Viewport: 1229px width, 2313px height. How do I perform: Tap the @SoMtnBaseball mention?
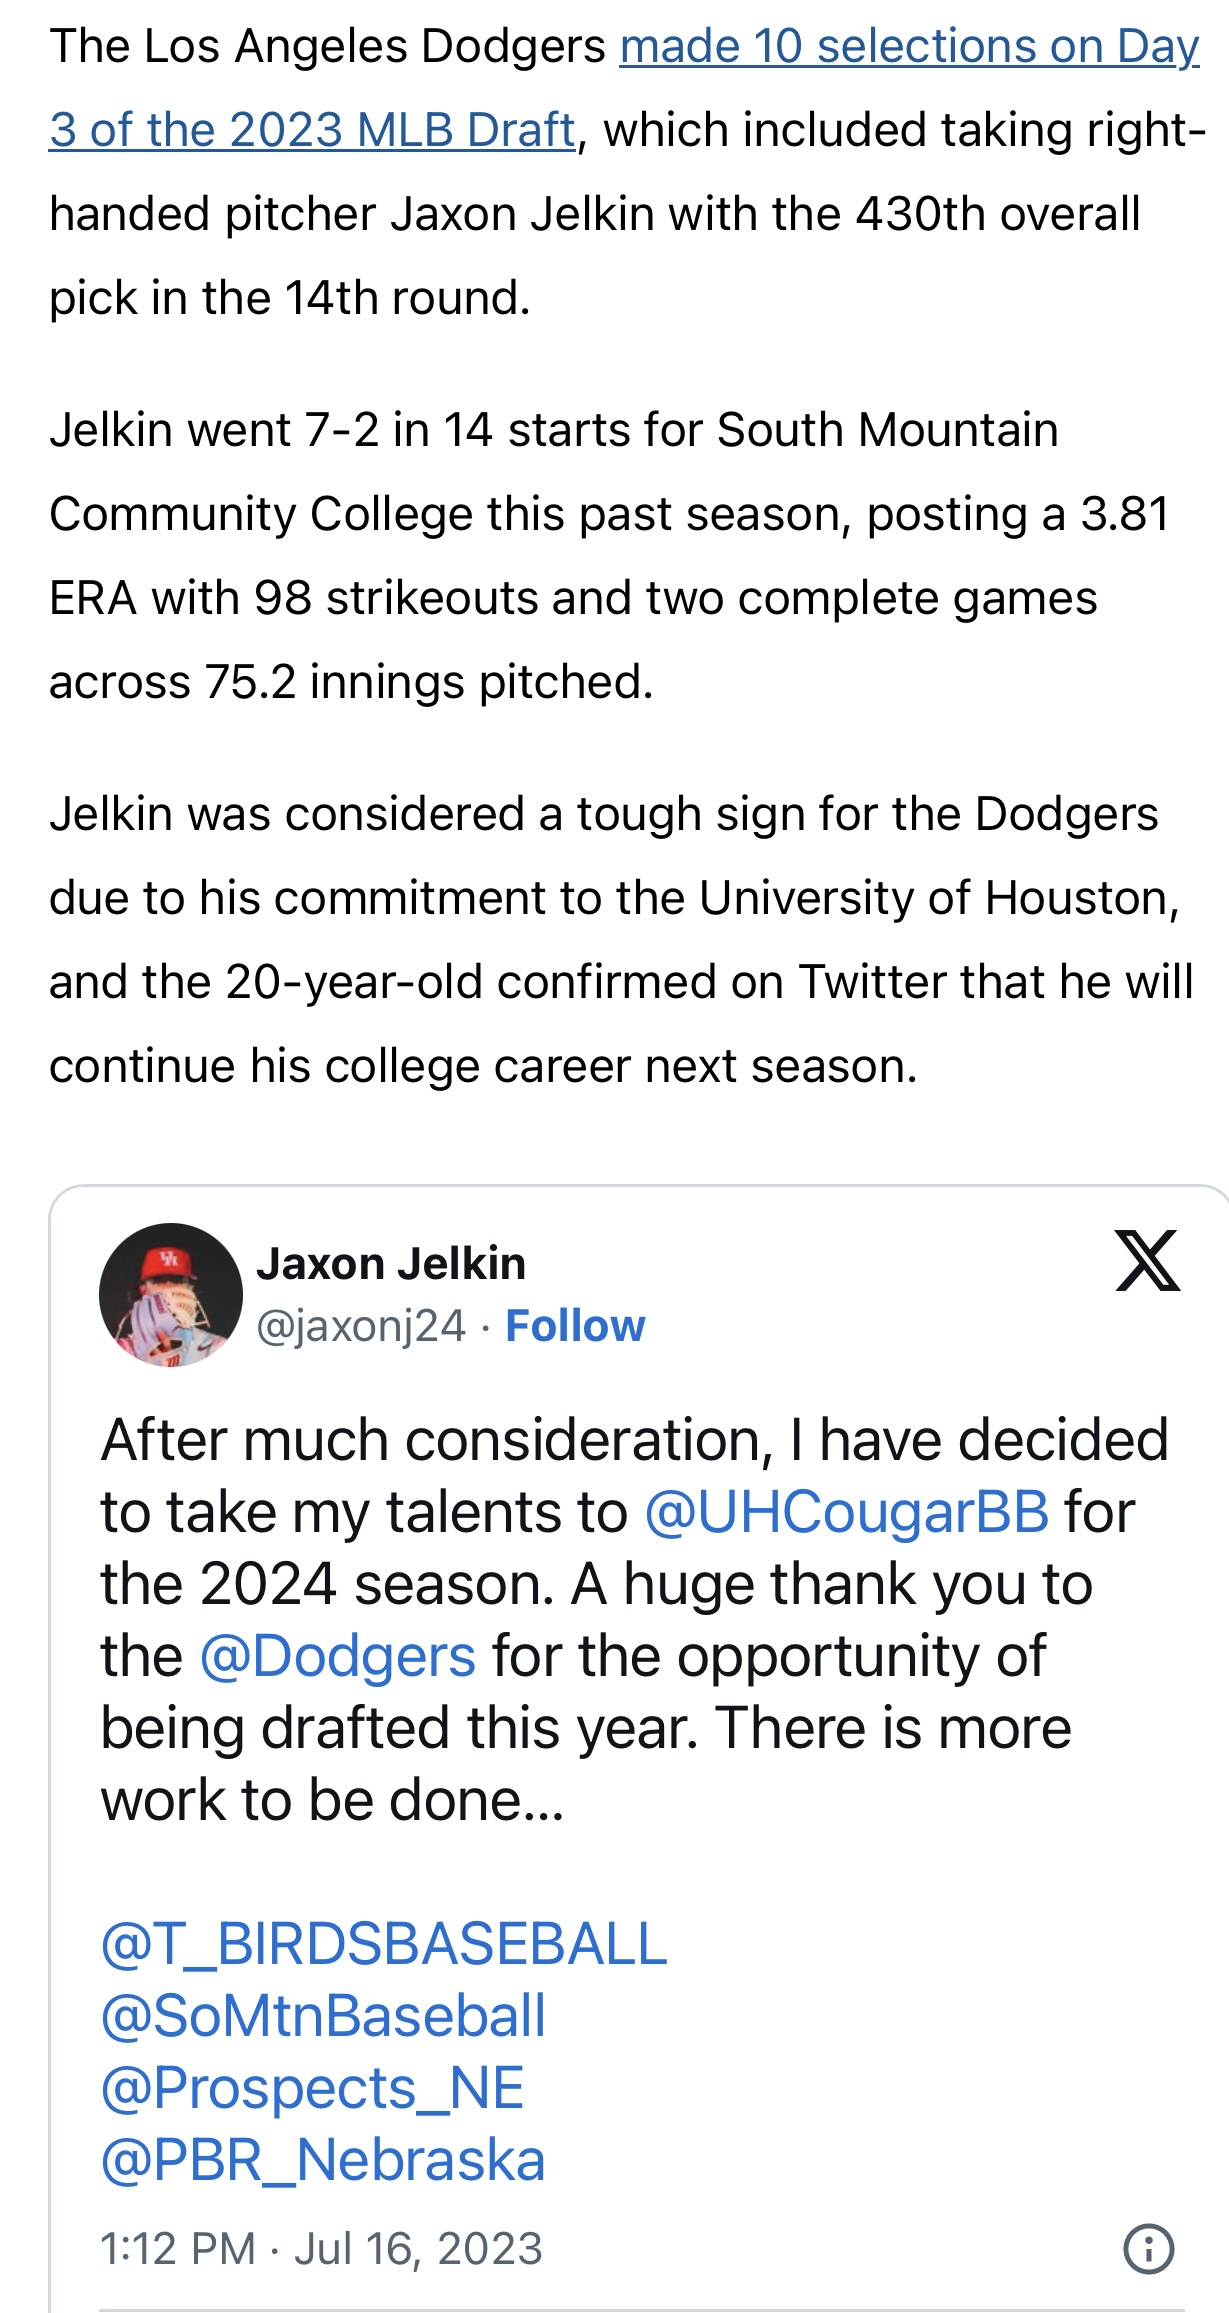click(x=323, y=2016)
